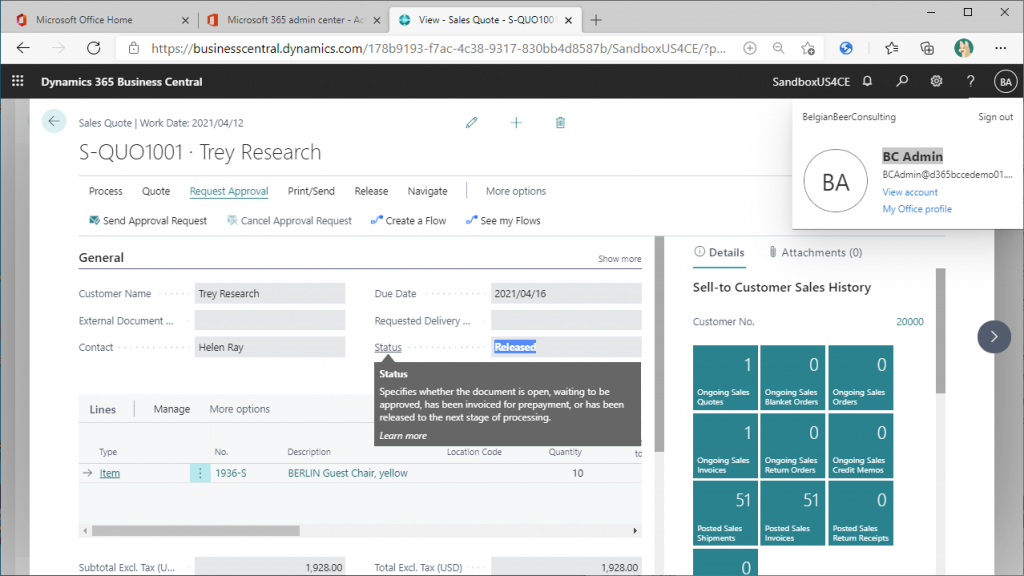Click Cancel Approval Request
This screenshot has width=1024, height=576.
[x=289, y=221]
